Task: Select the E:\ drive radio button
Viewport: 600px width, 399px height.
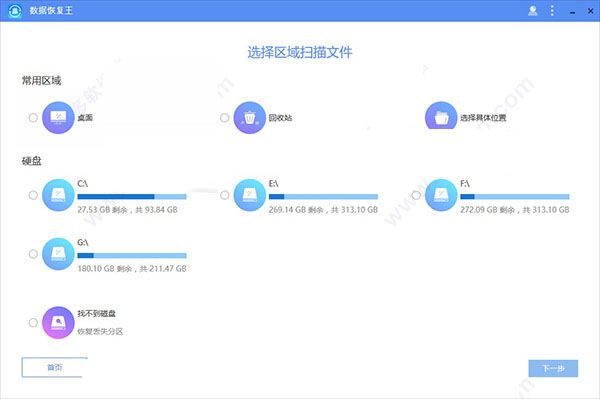Action: [225, 195]
